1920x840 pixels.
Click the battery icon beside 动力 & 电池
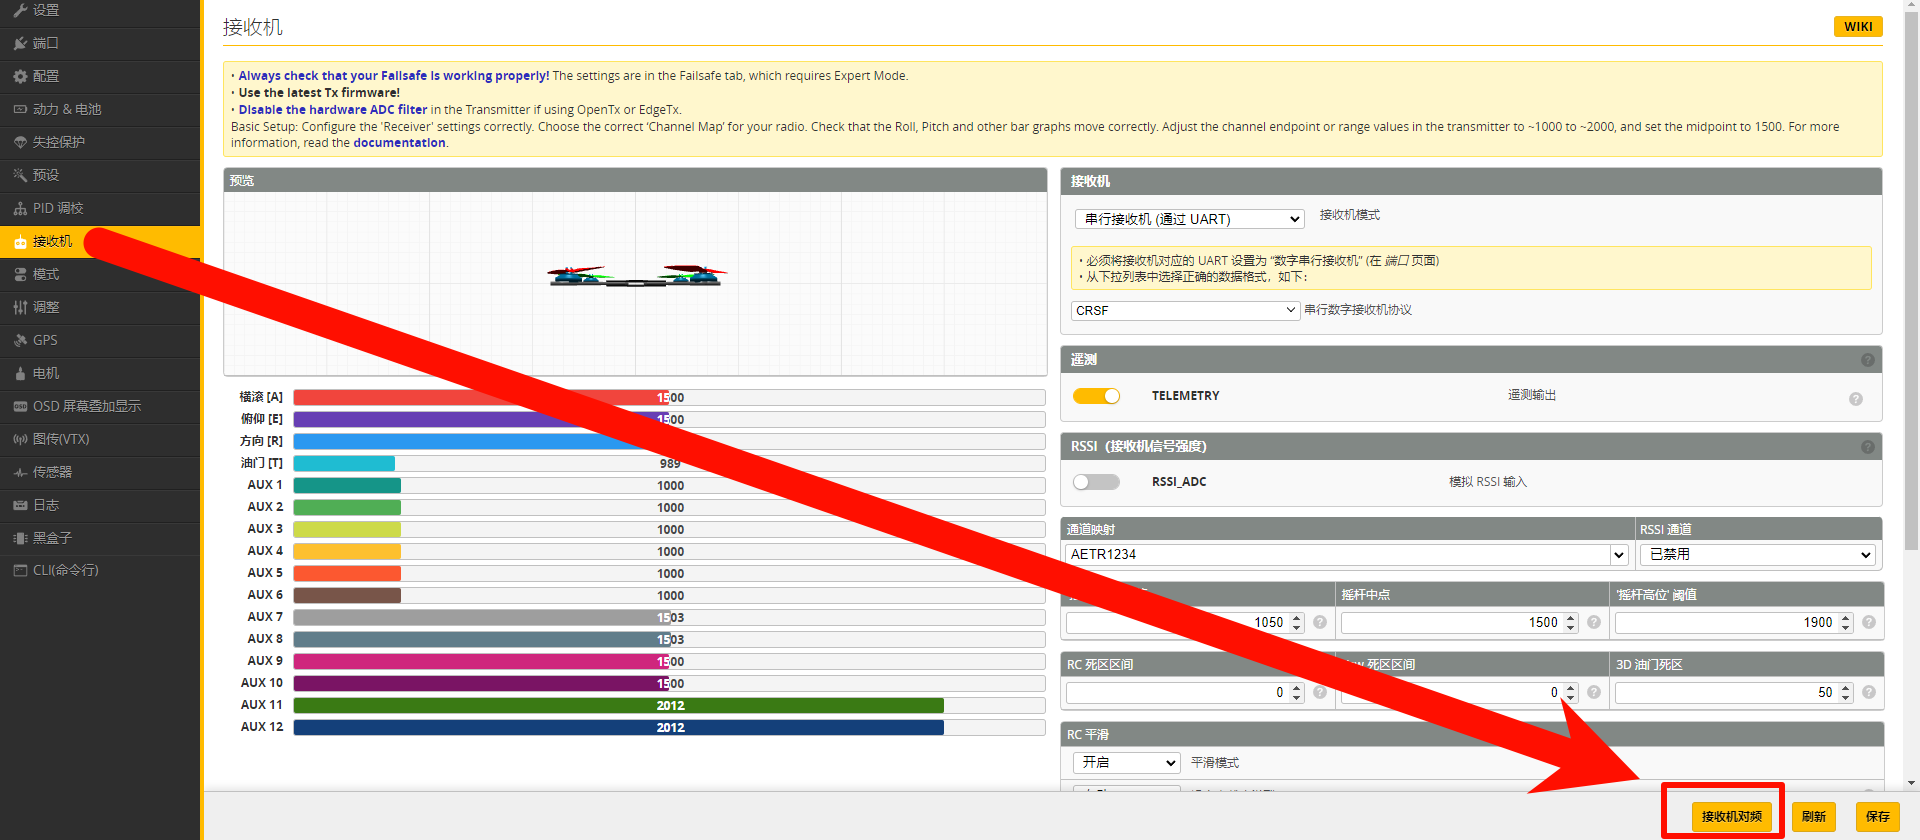click(x=20, y=109)
